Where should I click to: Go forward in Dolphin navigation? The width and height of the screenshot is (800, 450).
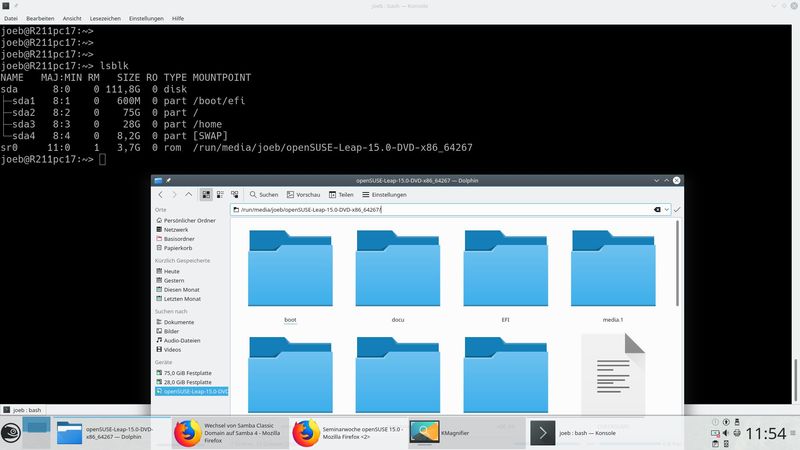click(x=174, y=194)
